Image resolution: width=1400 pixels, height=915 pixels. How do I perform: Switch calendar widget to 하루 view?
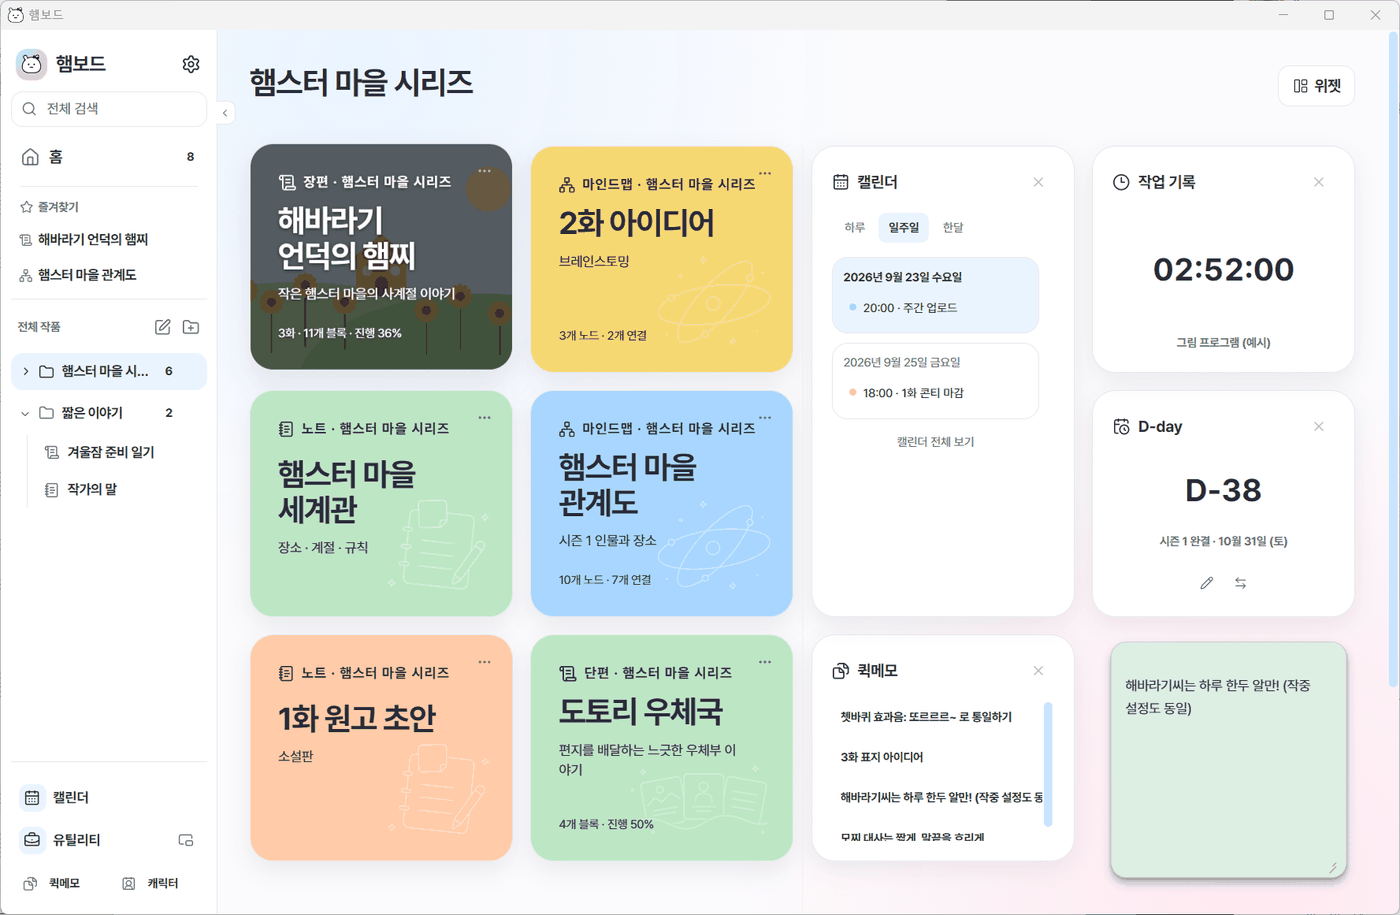click(x=854, y=228)
